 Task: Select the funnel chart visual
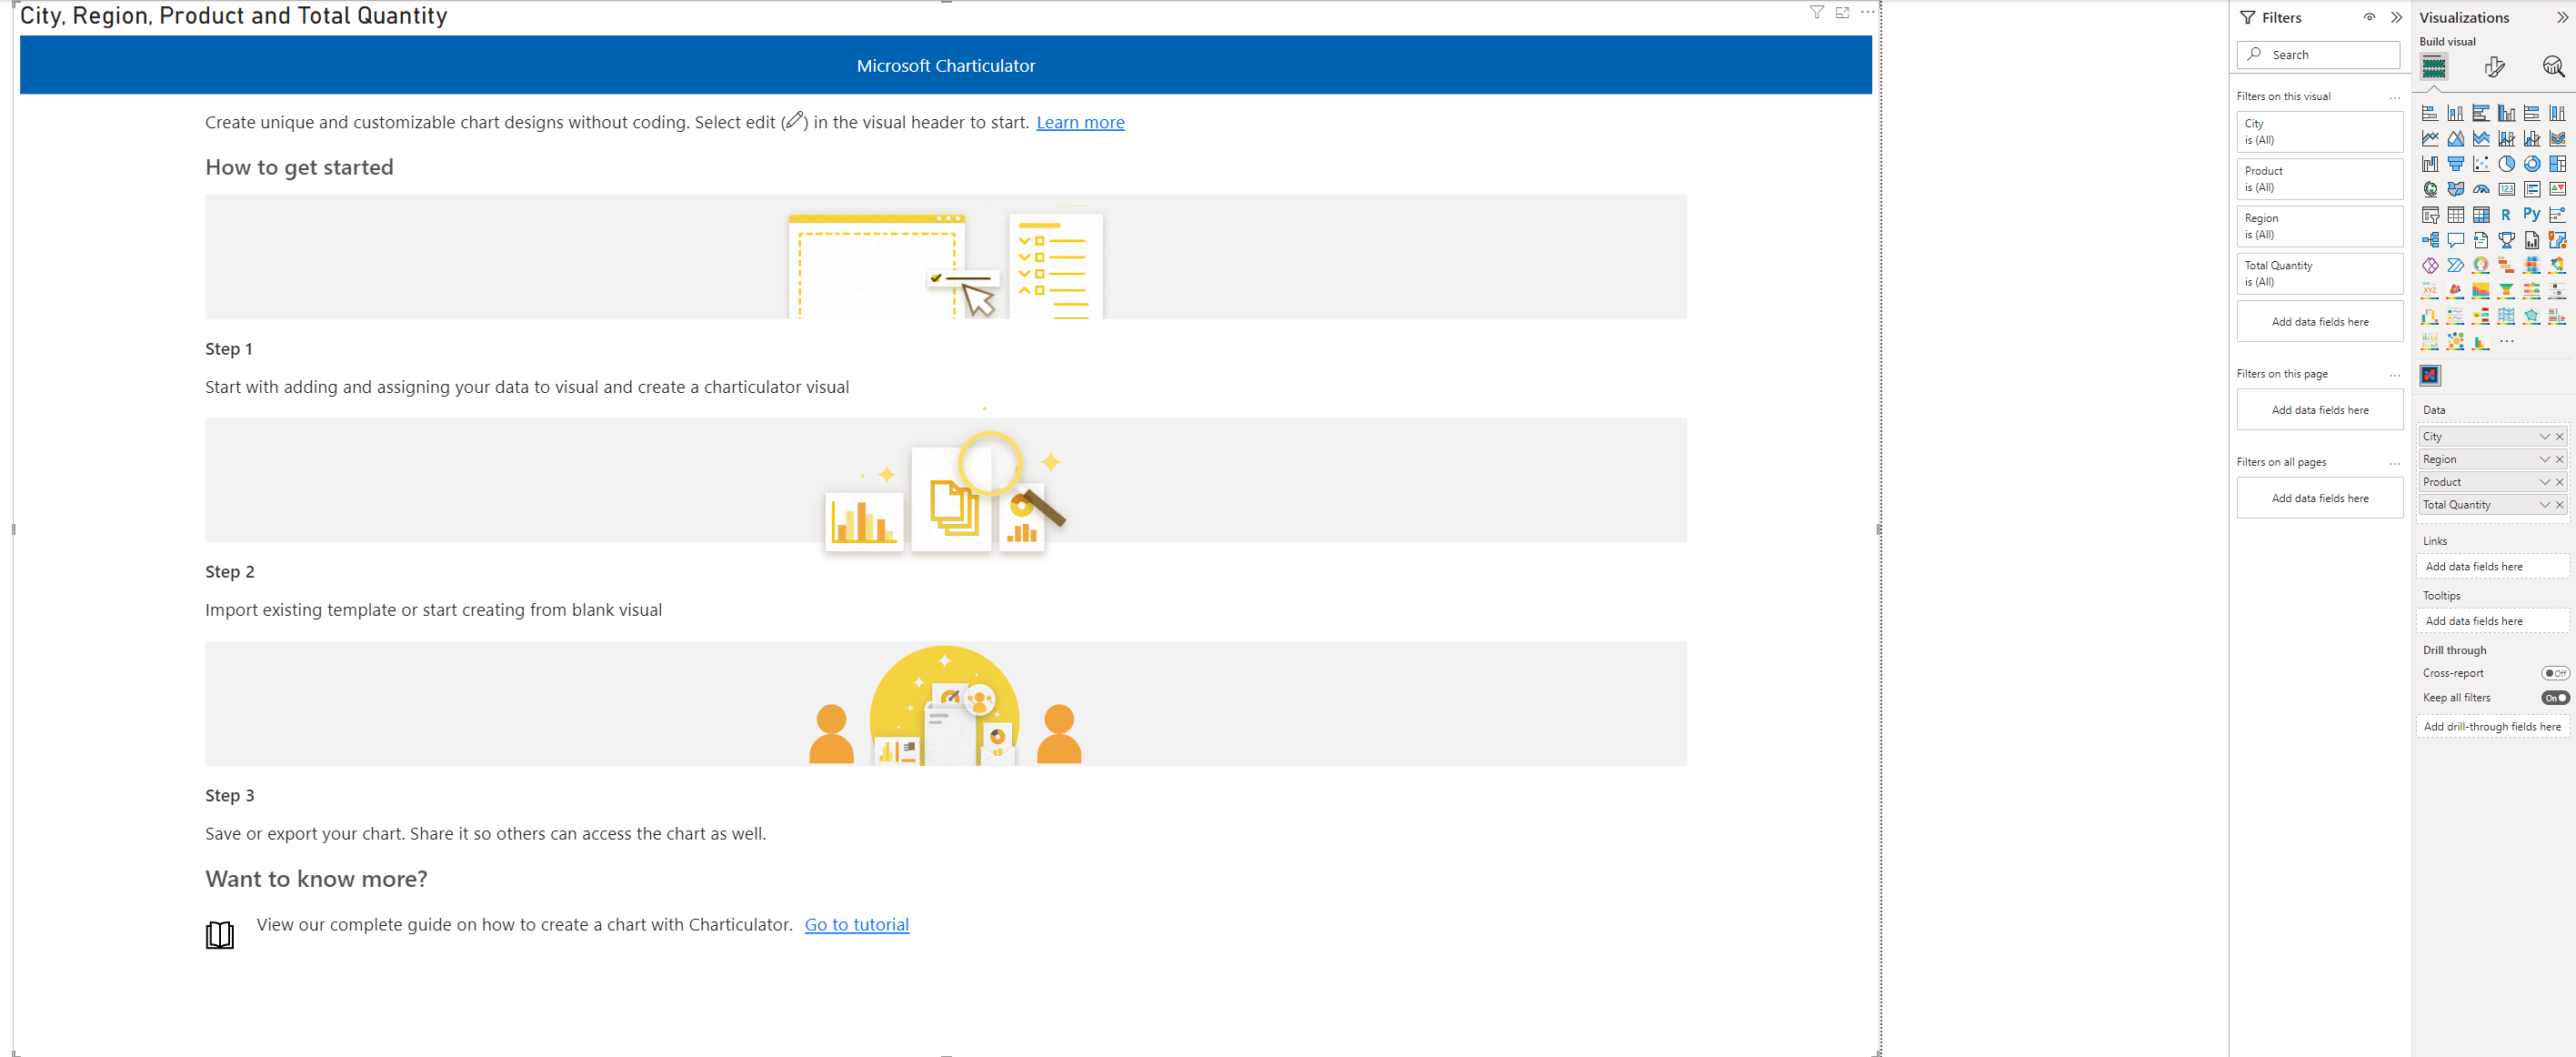click(2455, 164)
